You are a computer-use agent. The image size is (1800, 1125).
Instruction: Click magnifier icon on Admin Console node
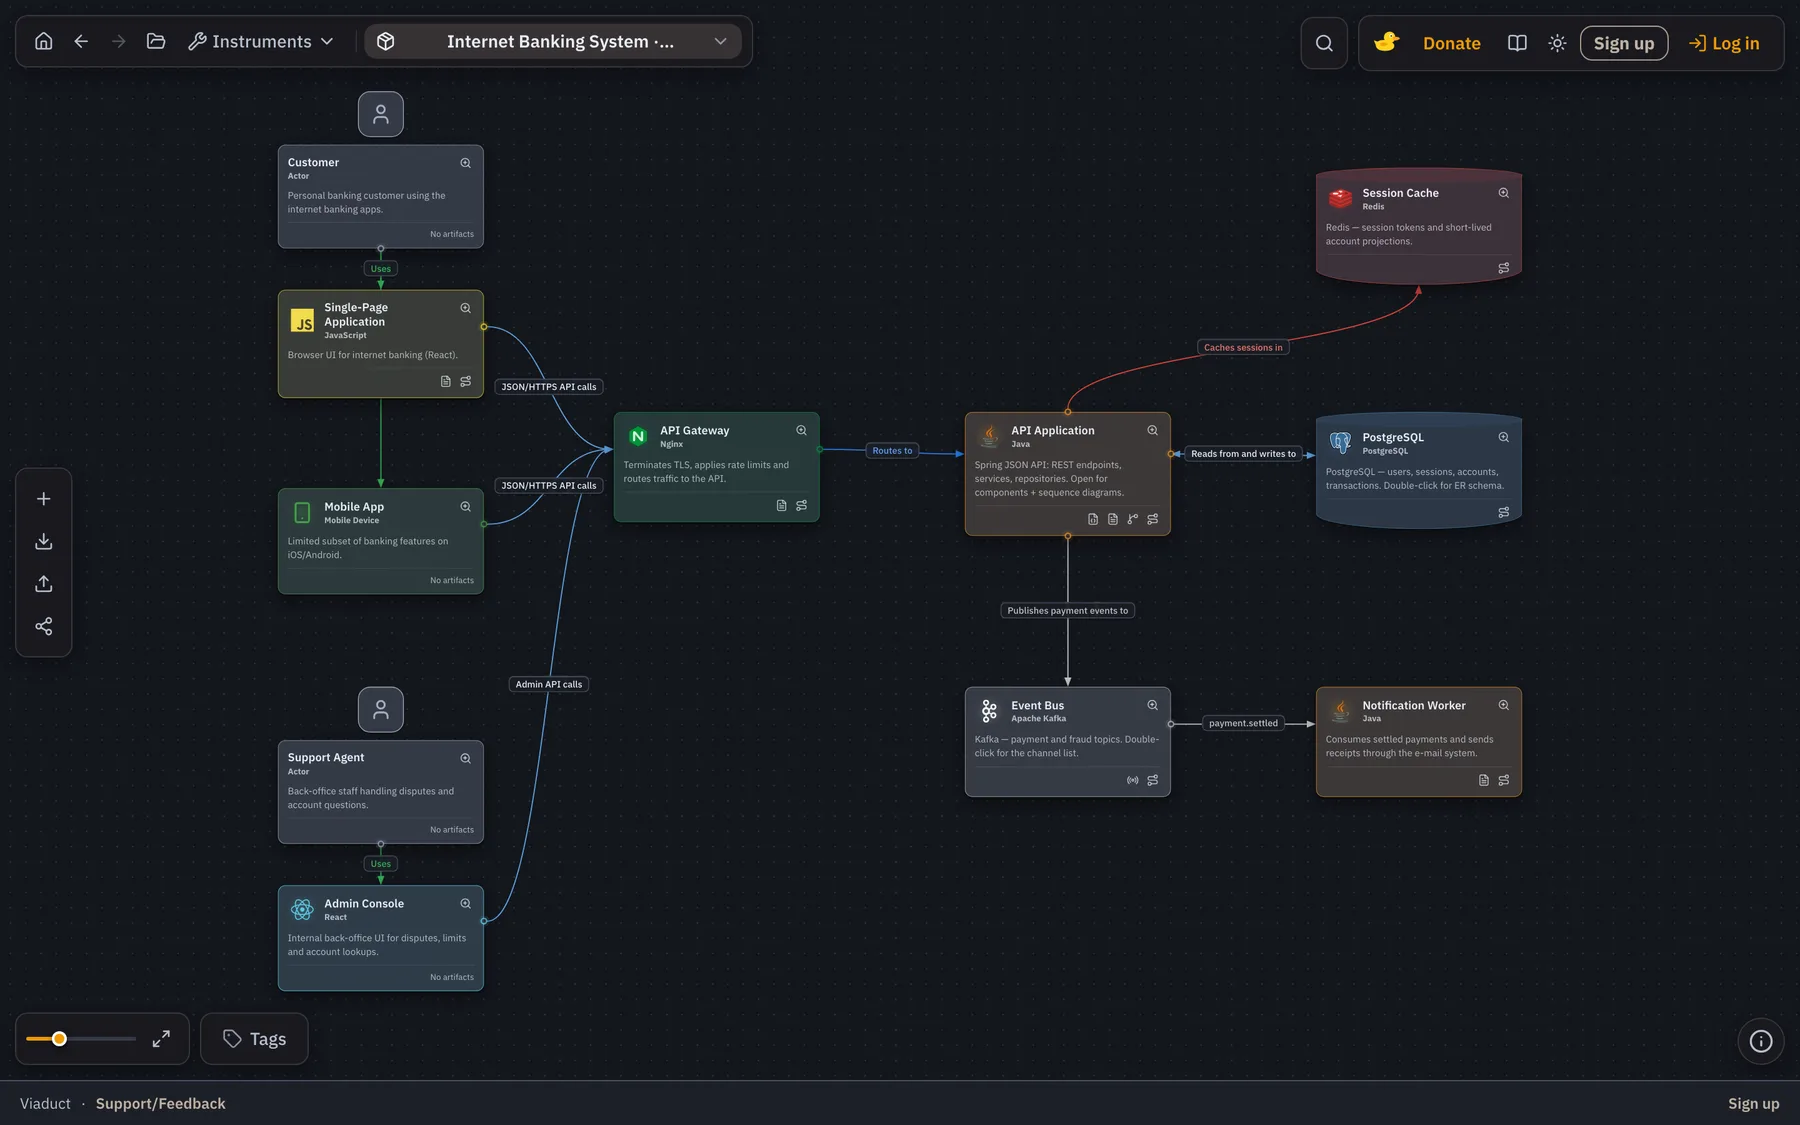tap(465, 904)
